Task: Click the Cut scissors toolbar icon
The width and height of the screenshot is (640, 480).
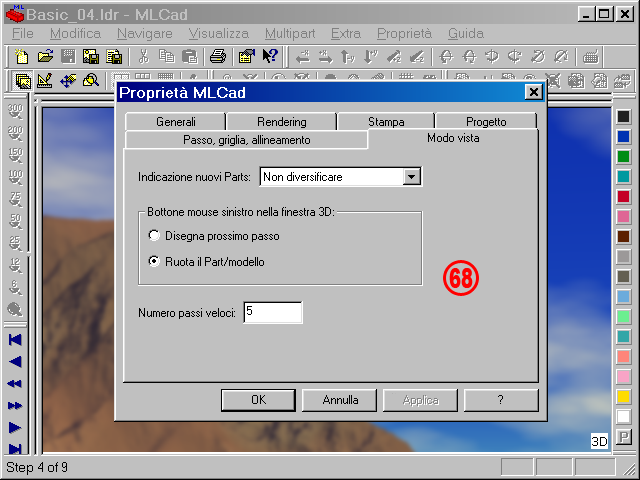Action: pos(143,56)
